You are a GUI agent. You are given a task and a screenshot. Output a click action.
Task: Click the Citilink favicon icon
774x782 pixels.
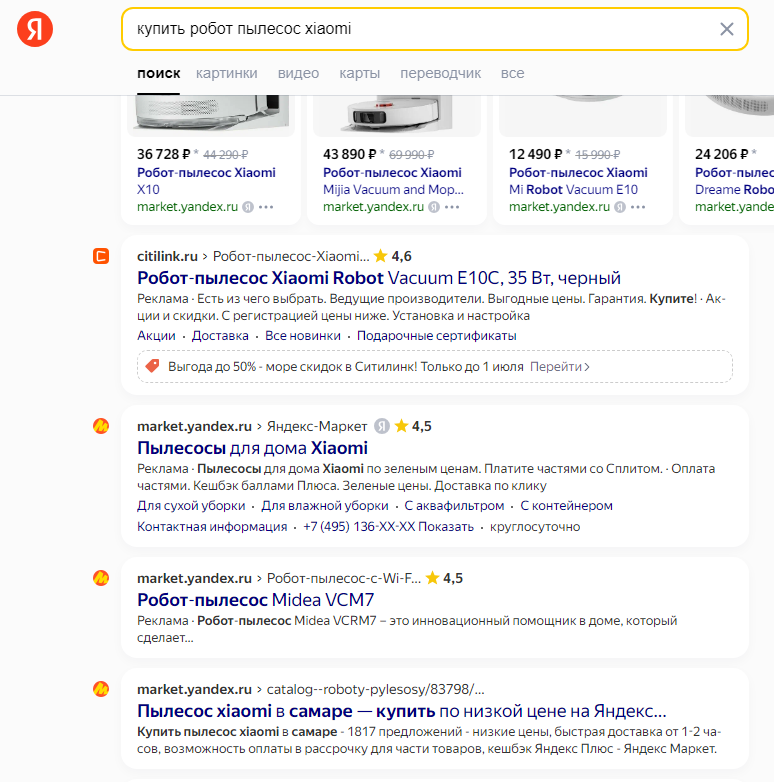pyautogui.click(x=101, y=256)
